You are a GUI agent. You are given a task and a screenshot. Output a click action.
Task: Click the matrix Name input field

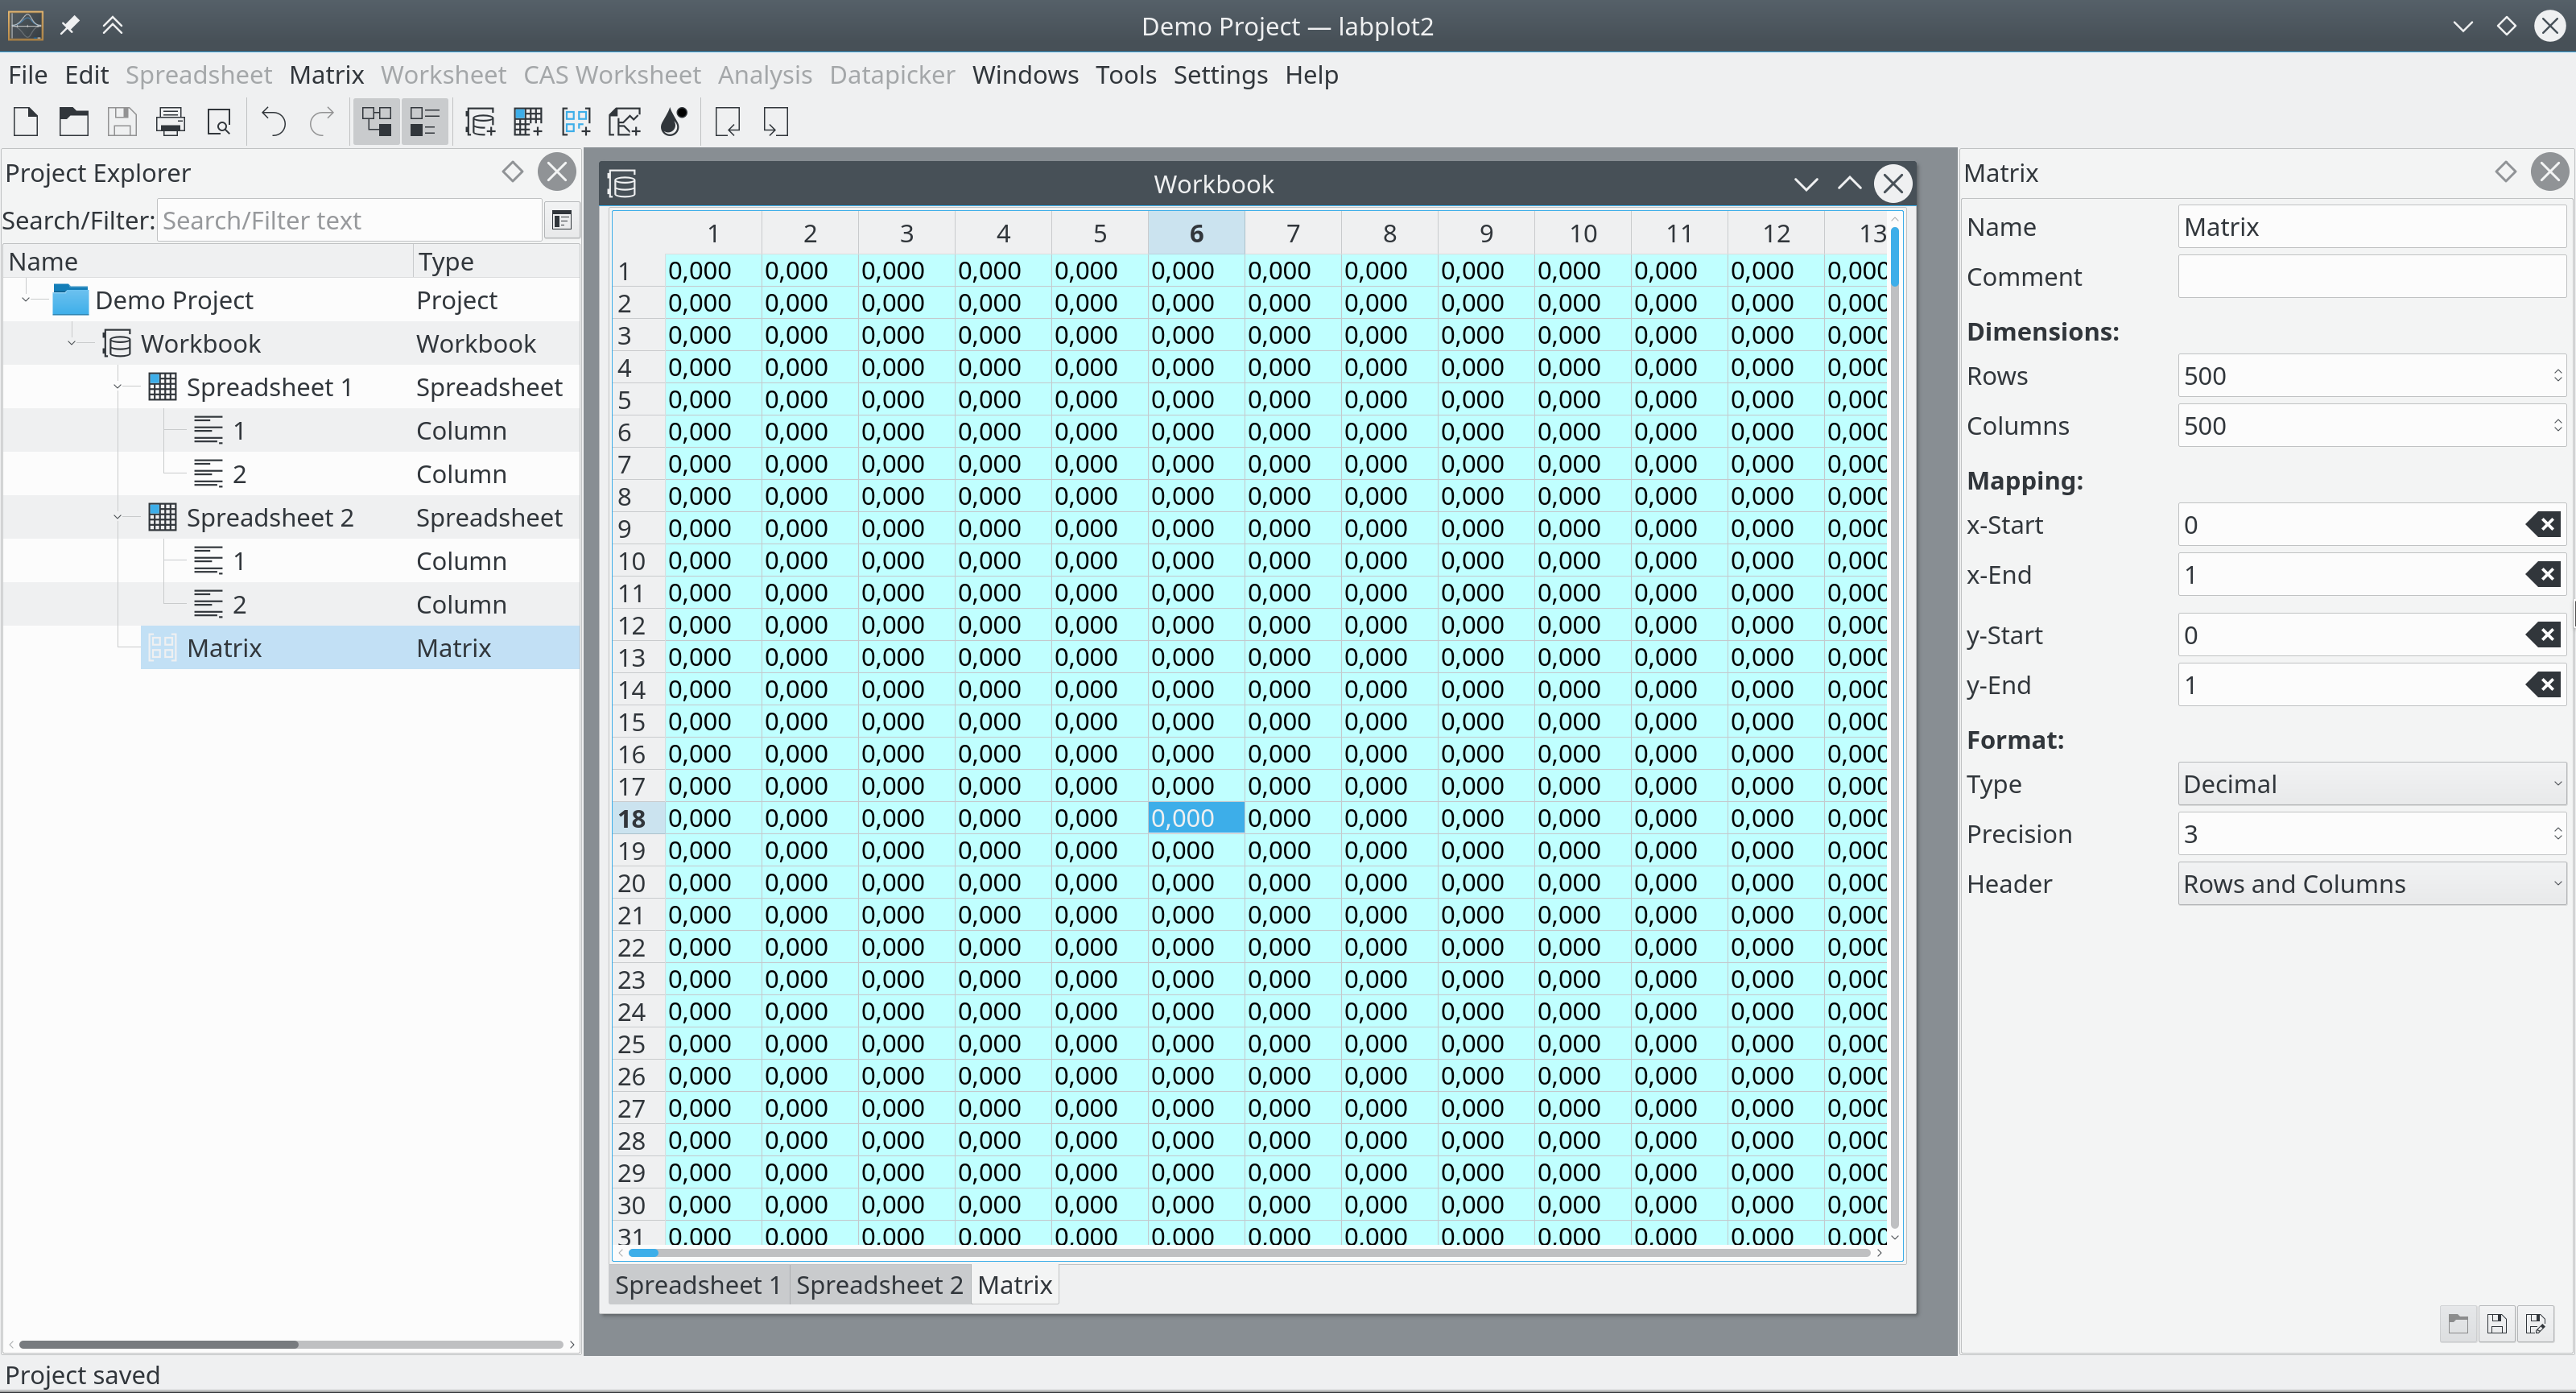2370,227
